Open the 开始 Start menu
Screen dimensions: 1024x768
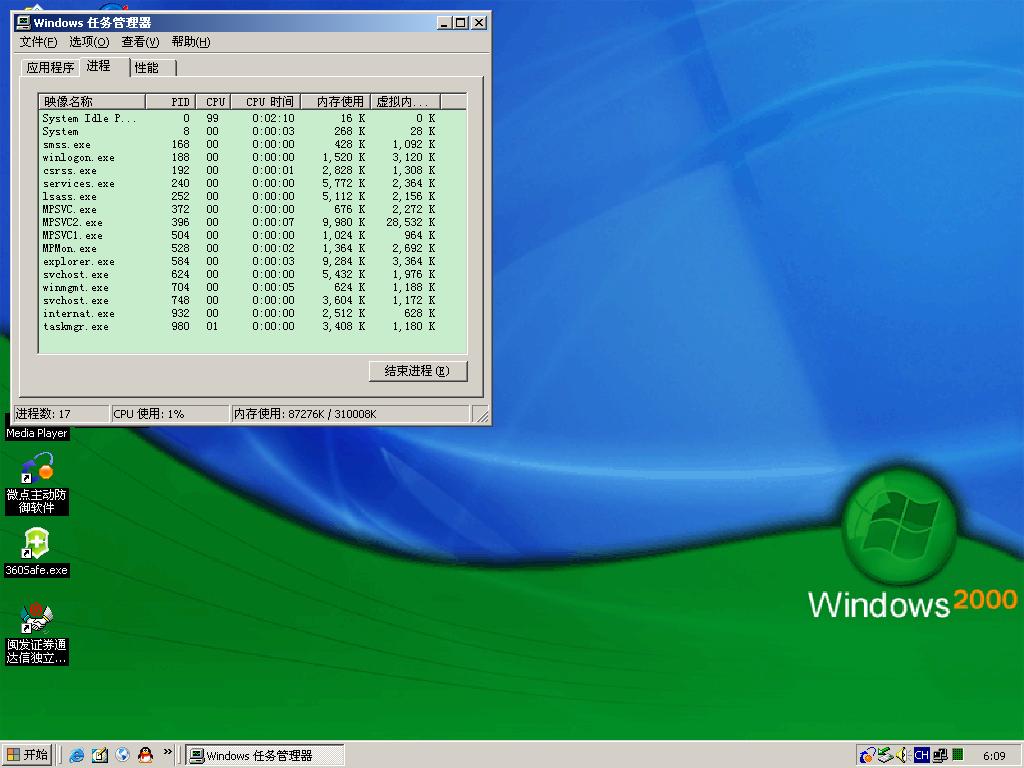point(27,755)
